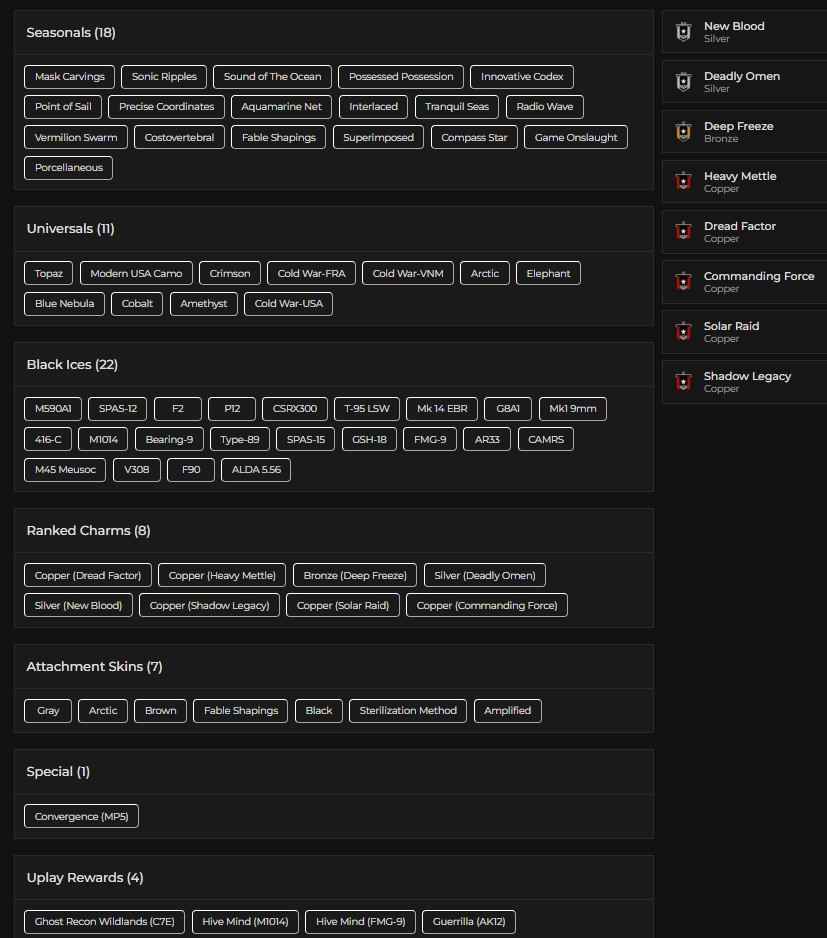Select the Dread Factor copper charm icon
This screenshot has height=938, width=827.
[x=683, y=231]
